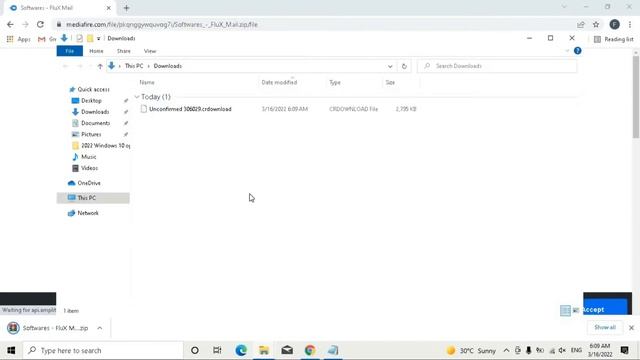Bookmark this page star icon
640x360 pixels.
pyautogui.click(x=596, y=24)
